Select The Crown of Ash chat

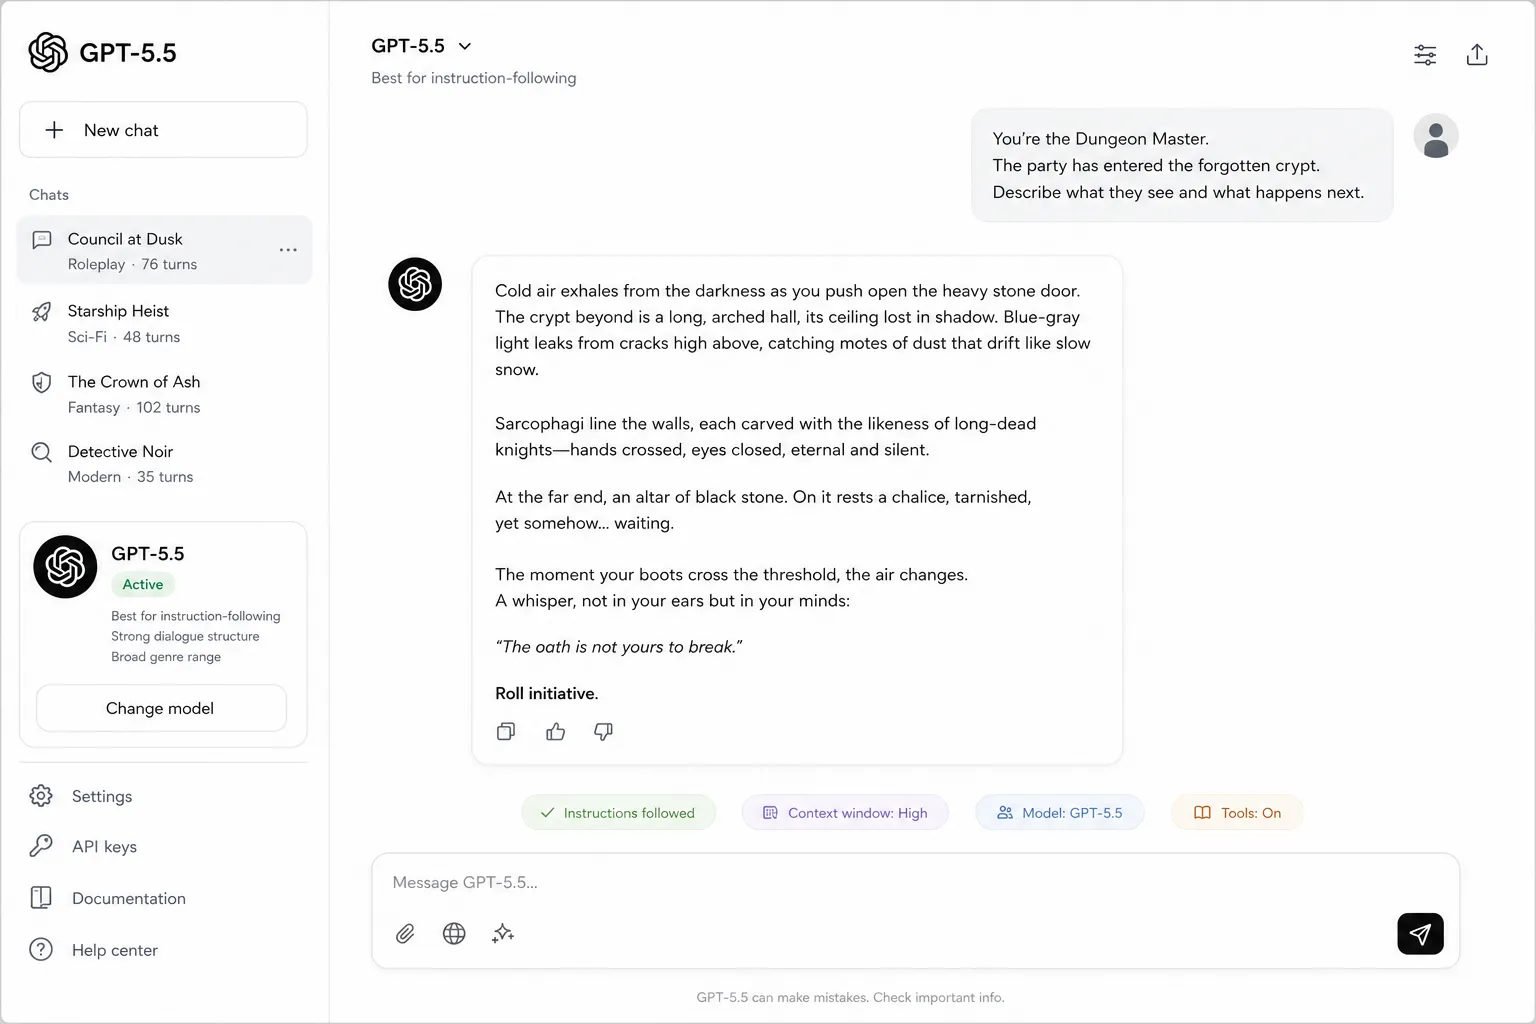[164, 394]
